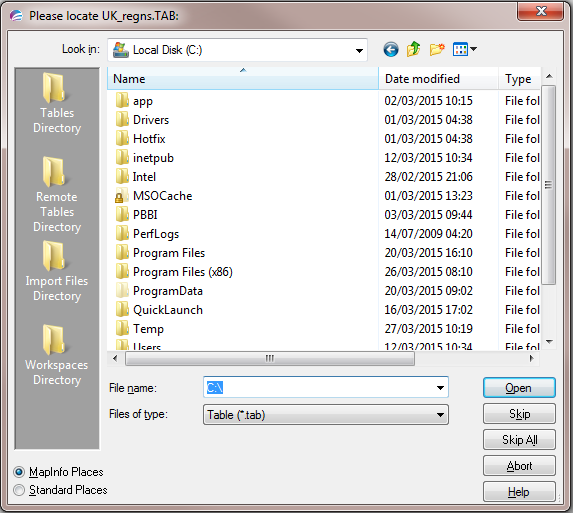573x513 pixels.
Task: Select the Temp folder icon
Action: tap(122, 328)
